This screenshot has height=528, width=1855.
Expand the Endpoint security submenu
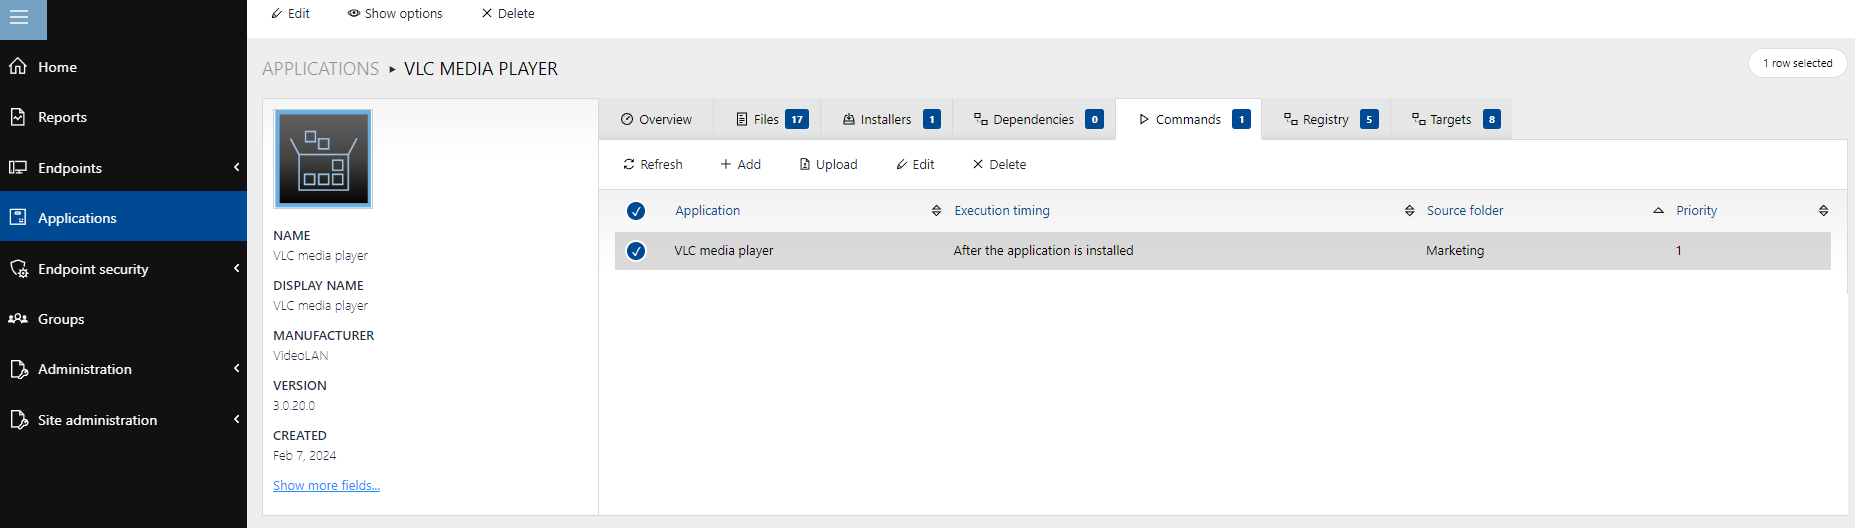(x=236, y=269)
